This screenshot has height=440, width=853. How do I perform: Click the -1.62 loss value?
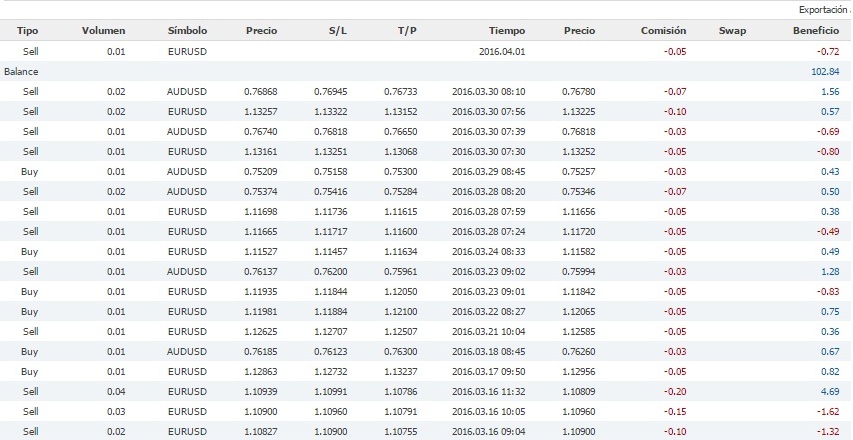[x=826, y=411]
